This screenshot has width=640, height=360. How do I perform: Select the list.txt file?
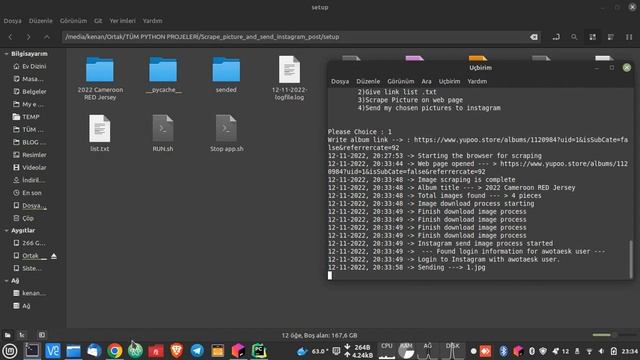click(x=100, y=133)
